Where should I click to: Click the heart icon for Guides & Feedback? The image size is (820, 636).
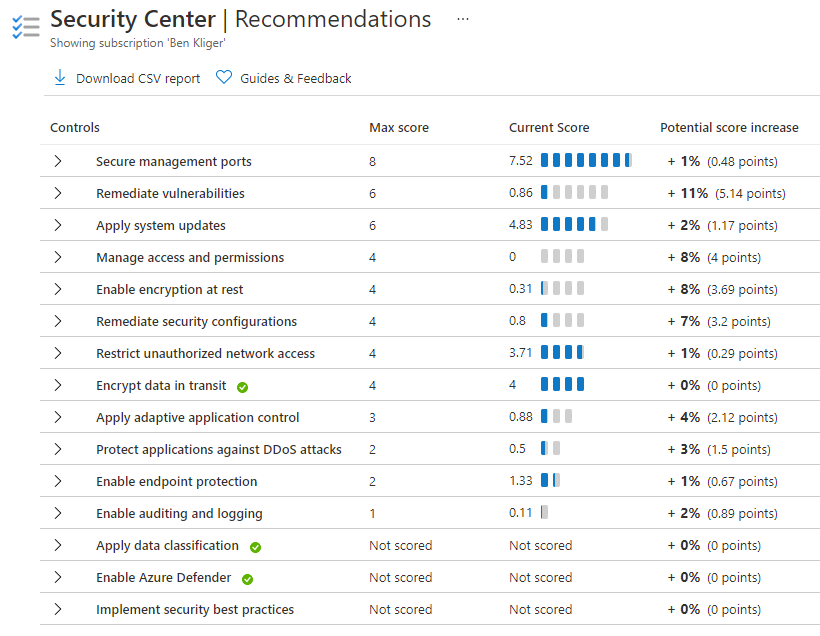click(224, 78)
